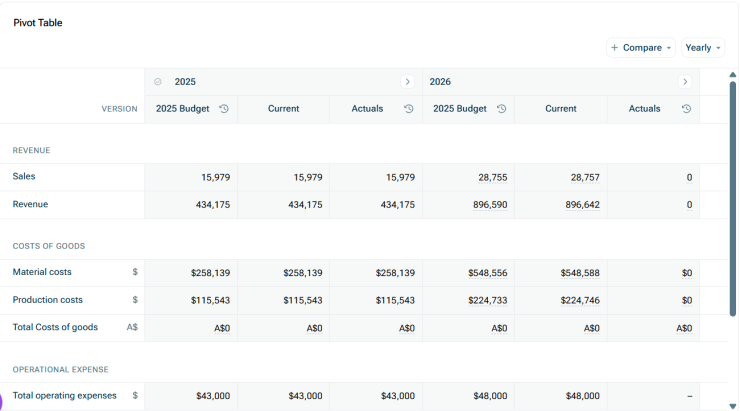Click history icon beside Actuals under 2026
The width and height of the screenshot is (740, 411).
[x=686, y=109]
